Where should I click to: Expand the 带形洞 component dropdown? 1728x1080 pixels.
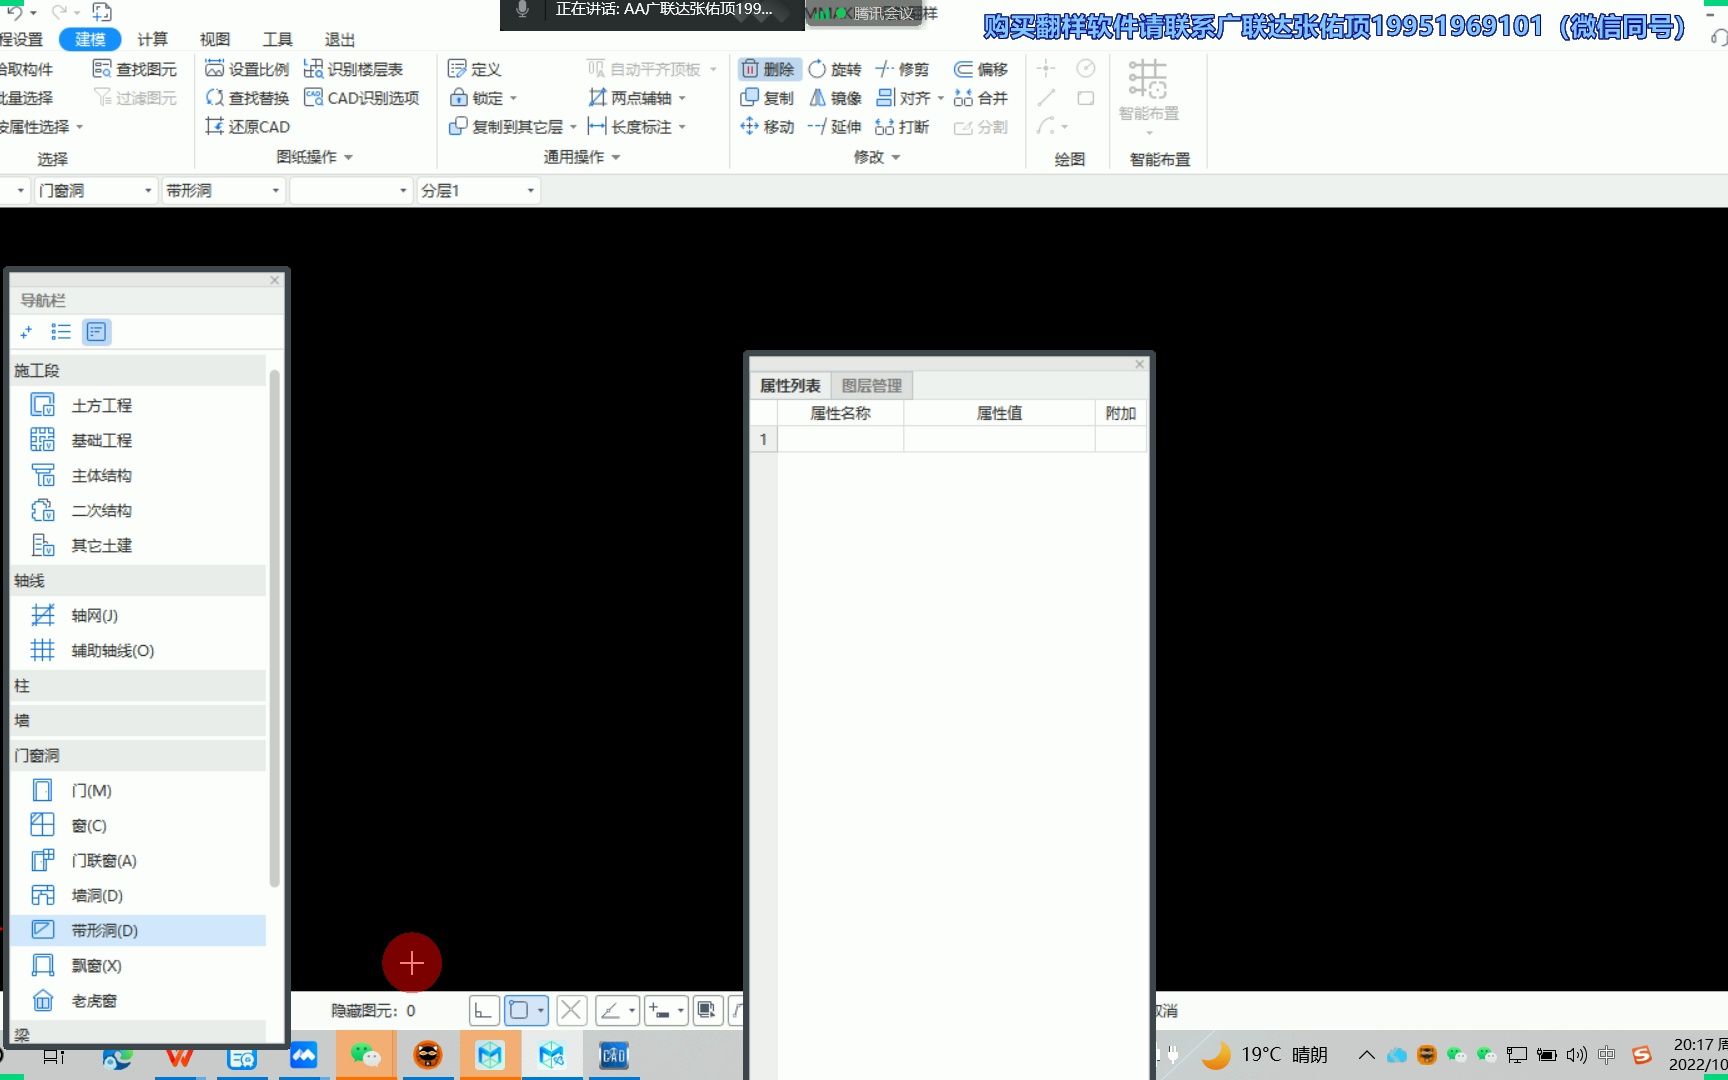pos(276,189)
